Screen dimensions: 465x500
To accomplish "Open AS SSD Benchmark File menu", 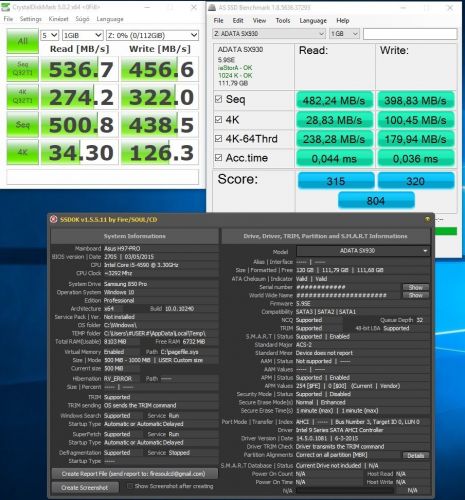I will pyautogui.click(x=219, y=21).
